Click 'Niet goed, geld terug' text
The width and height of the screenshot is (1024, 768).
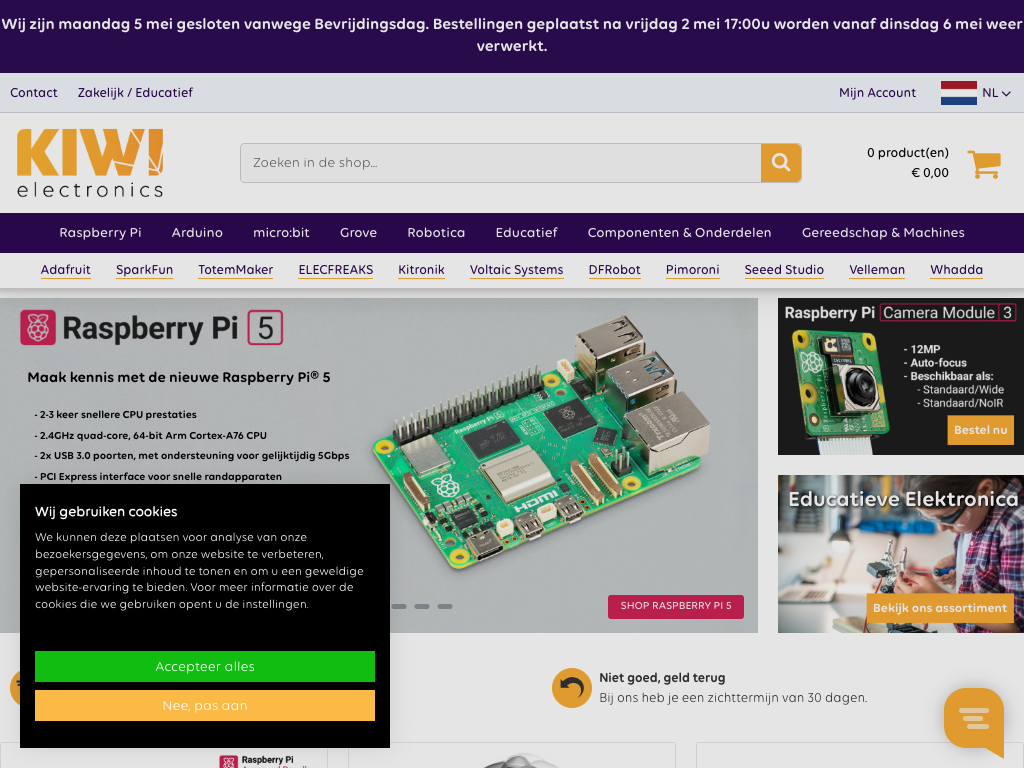tap(662, 678)
